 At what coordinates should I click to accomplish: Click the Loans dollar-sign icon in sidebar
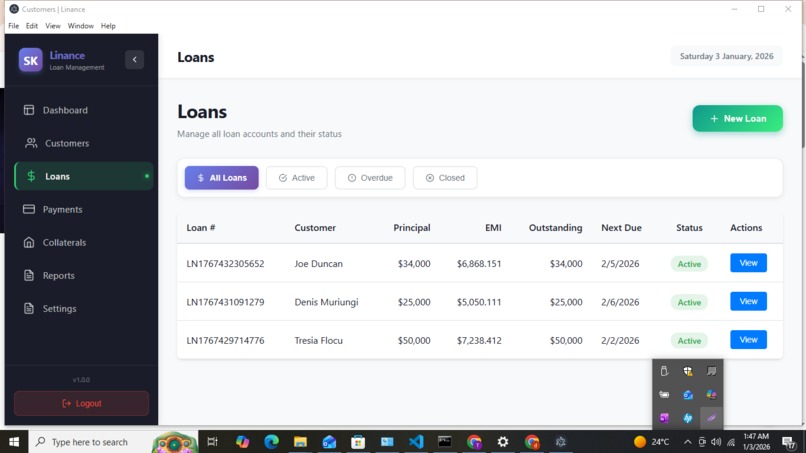pos(31,176)
